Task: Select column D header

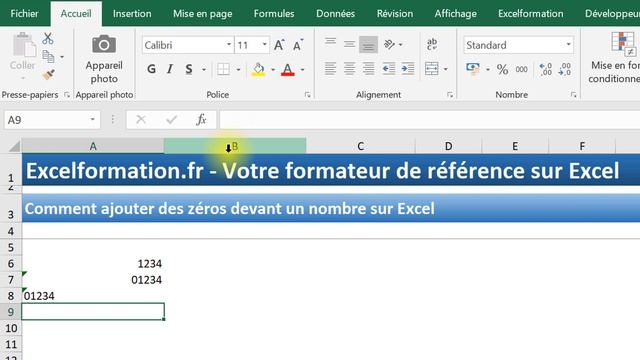Action: click(x=448, y=146)
